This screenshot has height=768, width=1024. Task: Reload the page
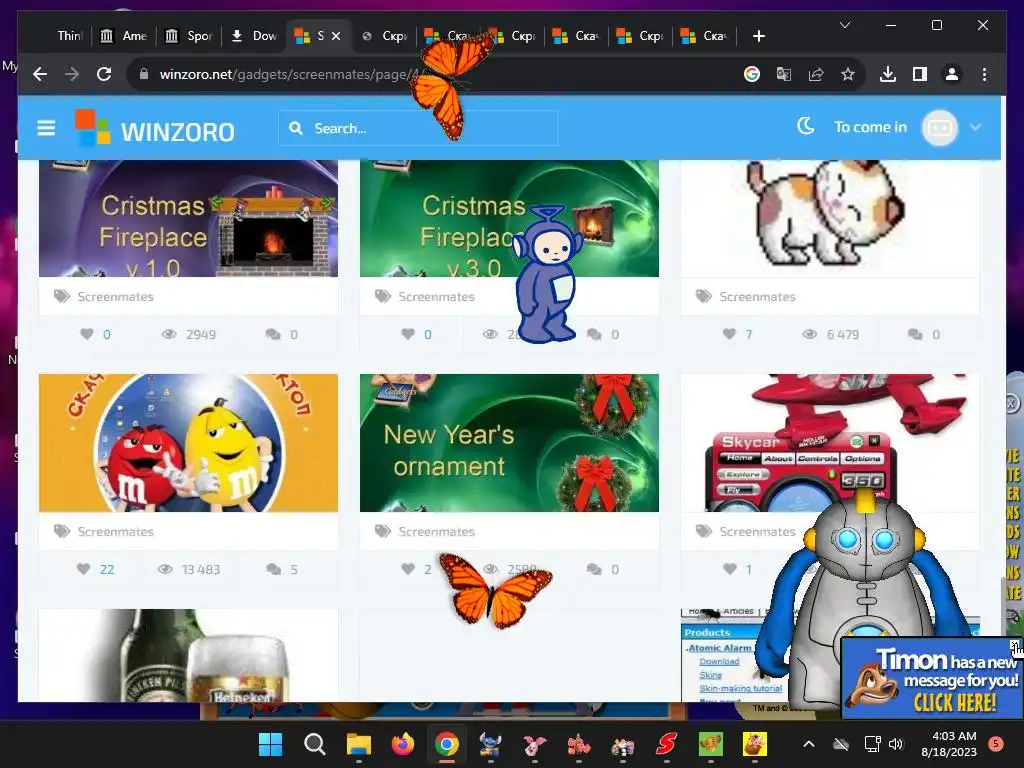point(104,74)
